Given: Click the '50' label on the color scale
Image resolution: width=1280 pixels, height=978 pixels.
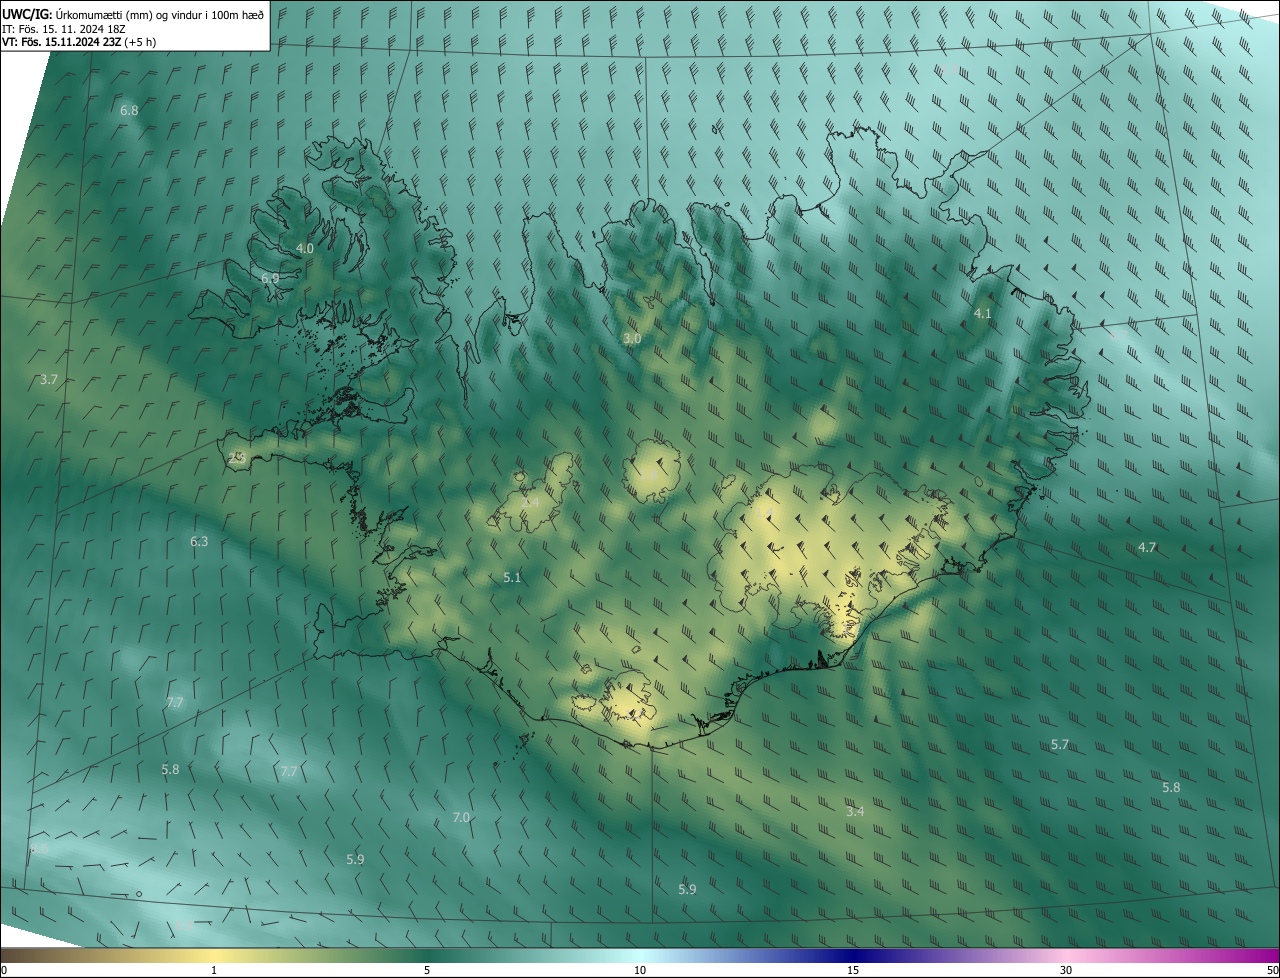Looking at the screenshot, I should (x=1272, y=970).
